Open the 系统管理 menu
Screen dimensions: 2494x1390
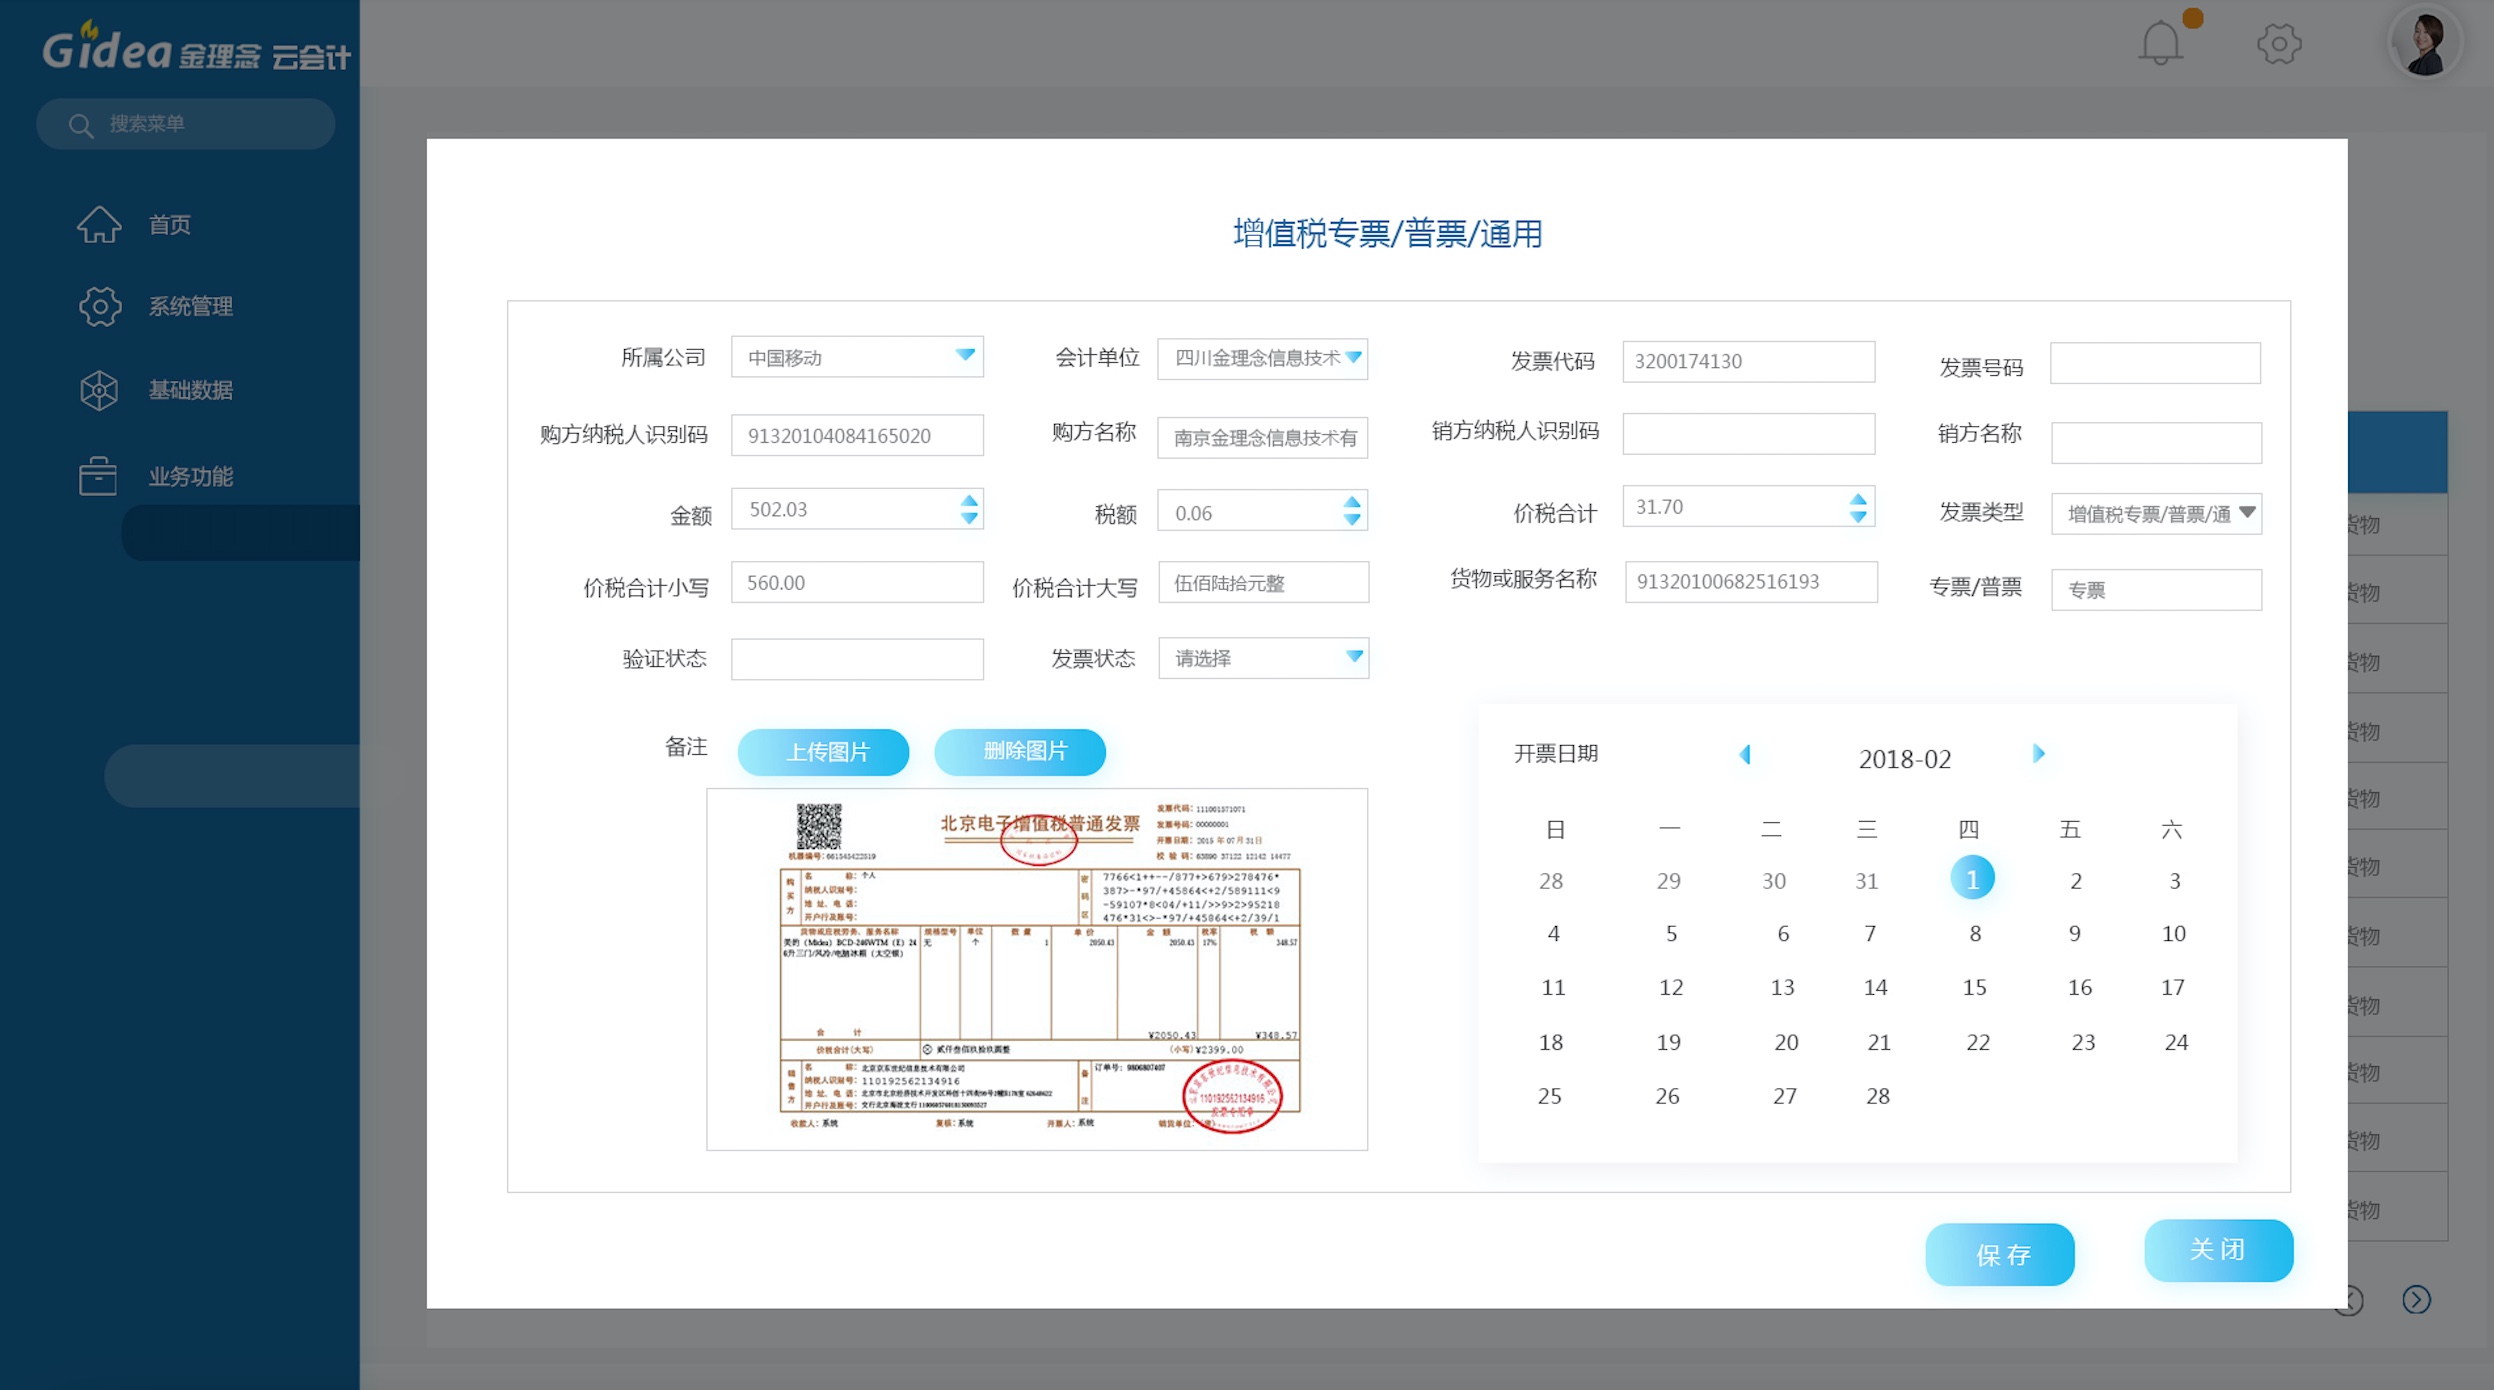click(191, 306)
